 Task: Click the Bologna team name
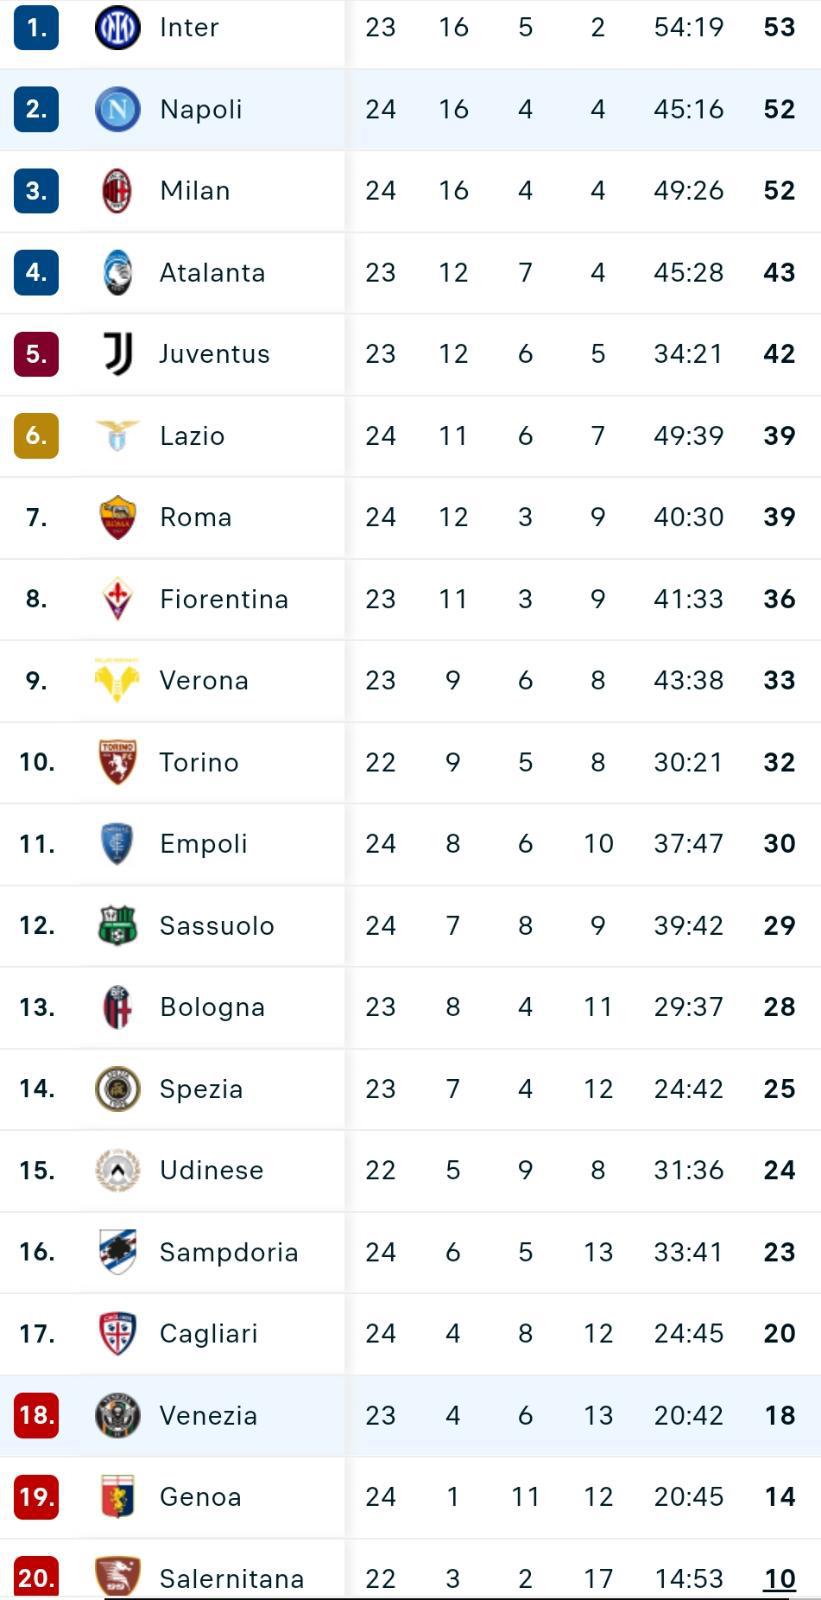click(212, 1007)
